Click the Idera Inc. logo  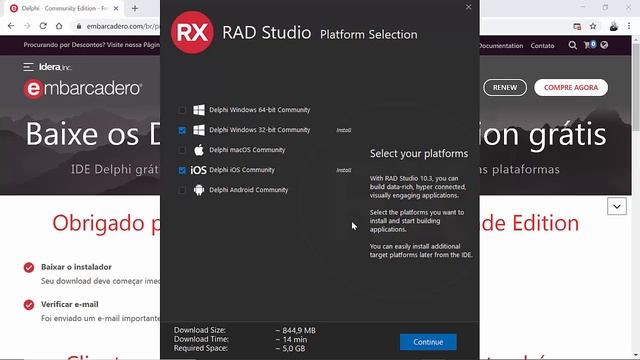[x=56, y=67]
